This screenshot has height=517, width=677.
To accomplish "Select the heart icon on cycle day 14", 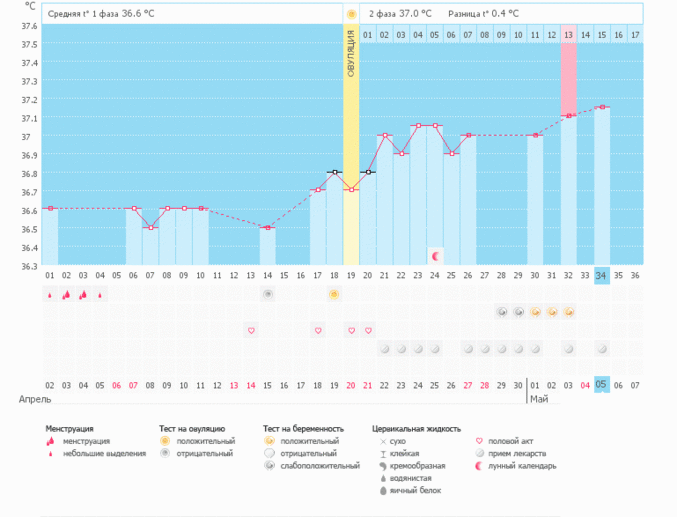I will (251, 330).
